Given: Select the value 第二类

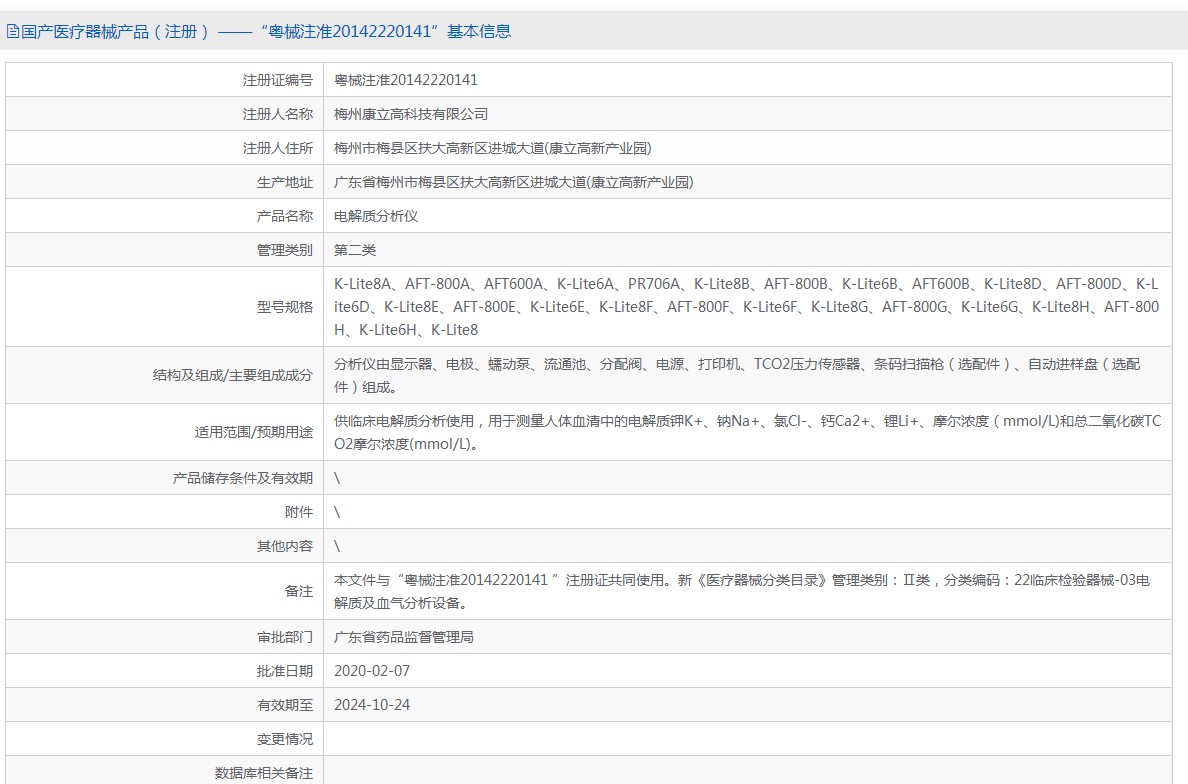Looking at the screenshot, I should click(355, 250).
